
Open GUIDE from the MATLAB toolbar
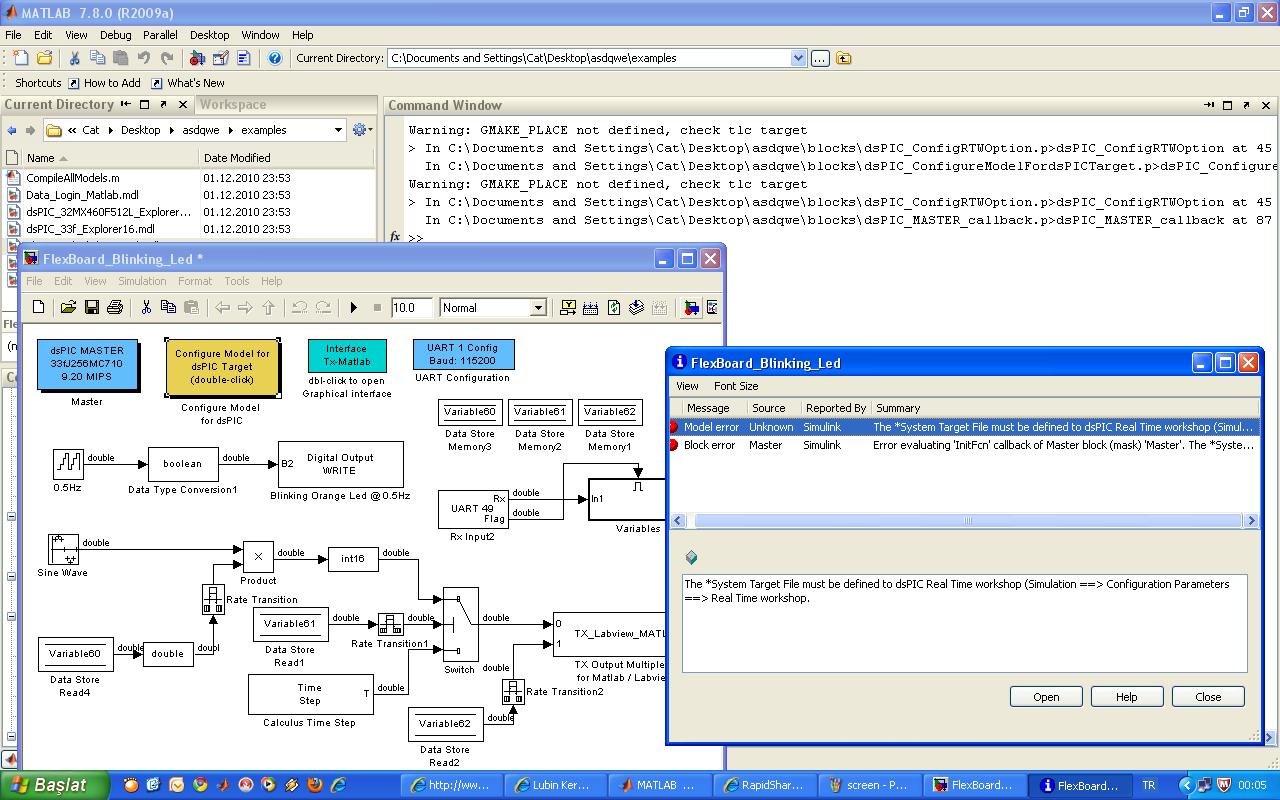[220, 58]
